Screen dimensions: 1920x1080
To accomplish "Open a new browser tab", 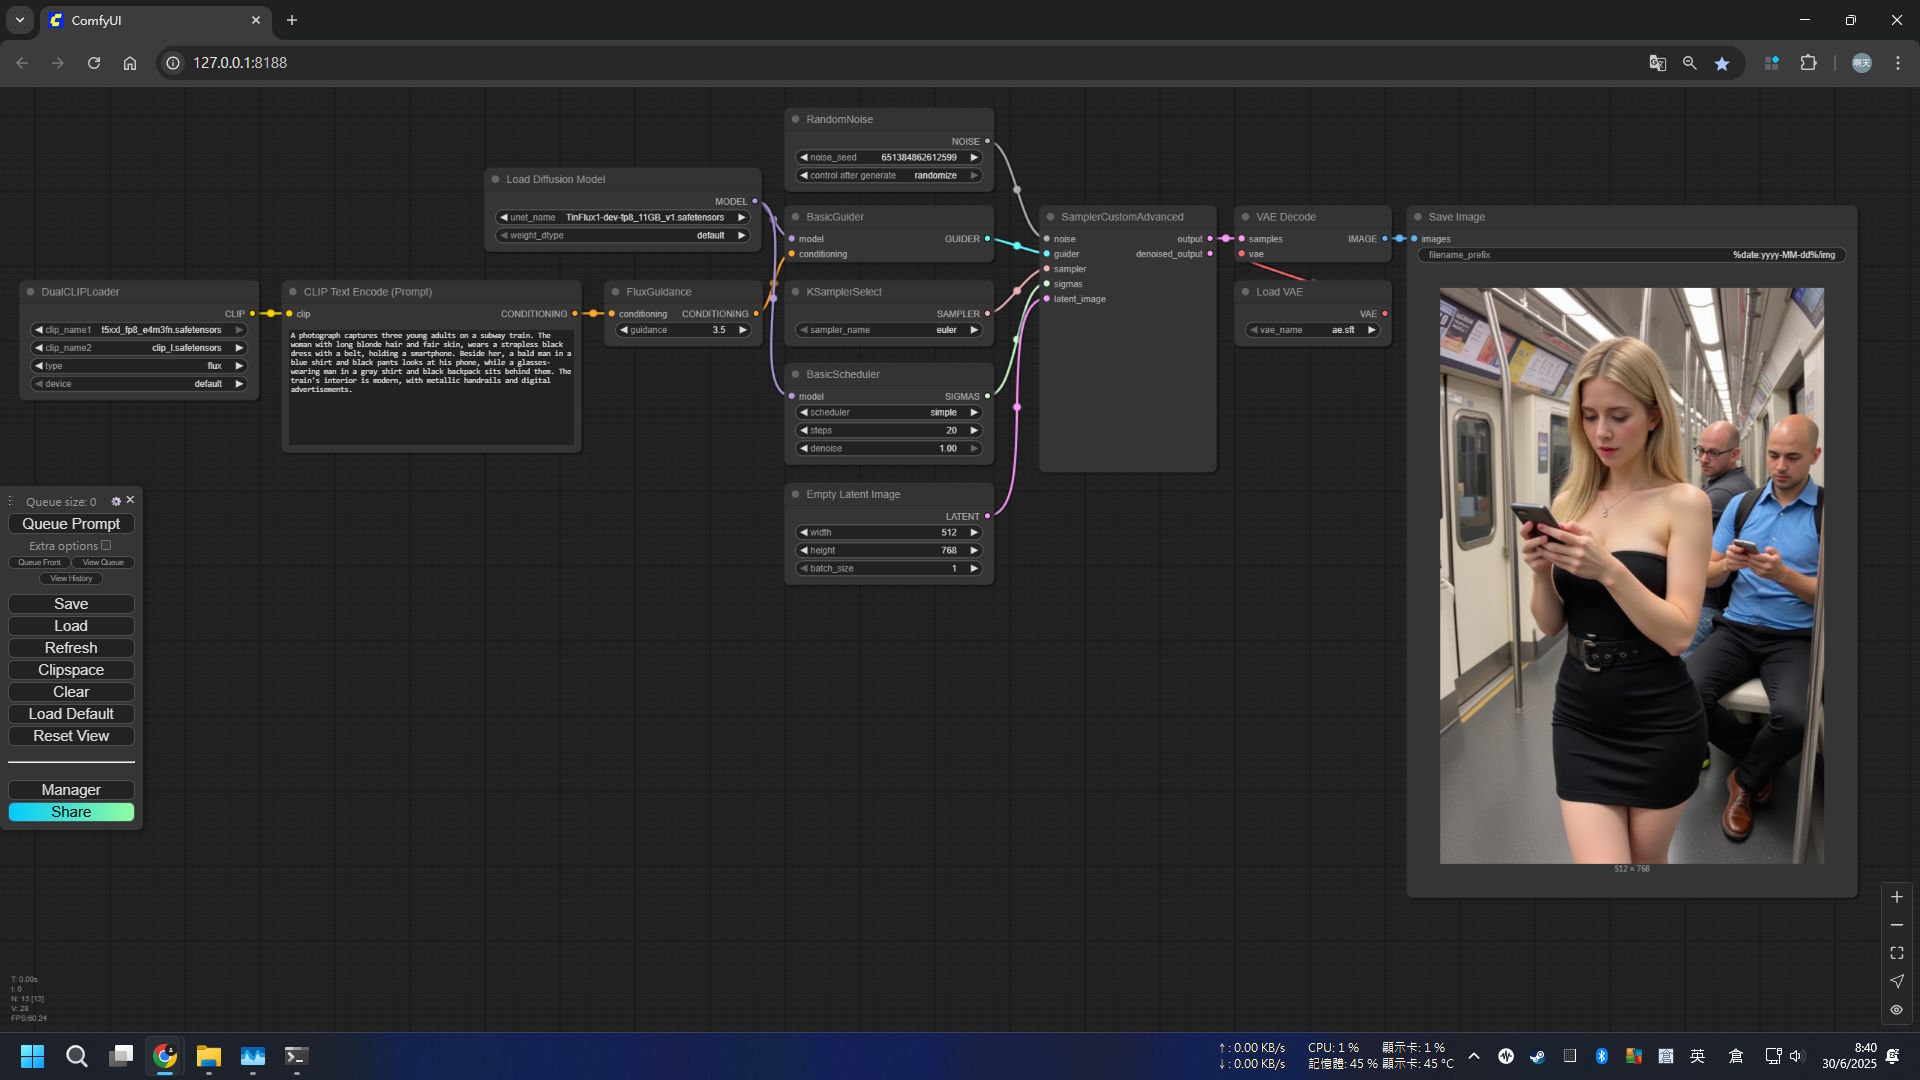I will pos(292,20).
